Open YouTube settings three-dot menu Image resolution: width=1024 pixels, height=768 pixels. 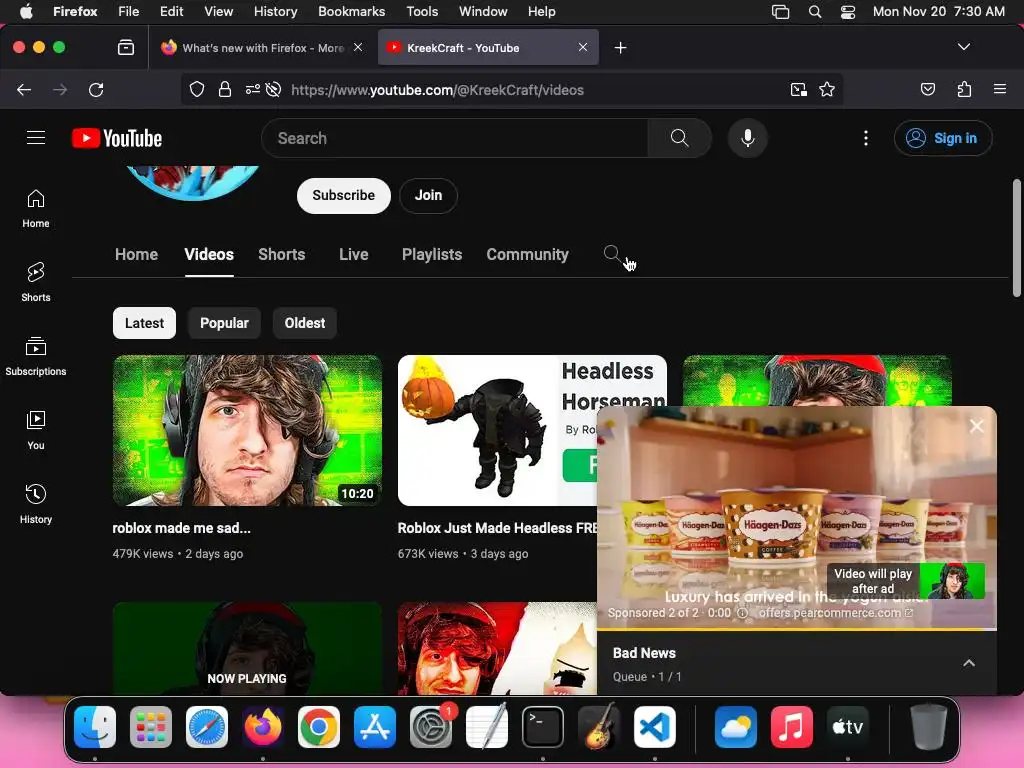coord(866,138)
